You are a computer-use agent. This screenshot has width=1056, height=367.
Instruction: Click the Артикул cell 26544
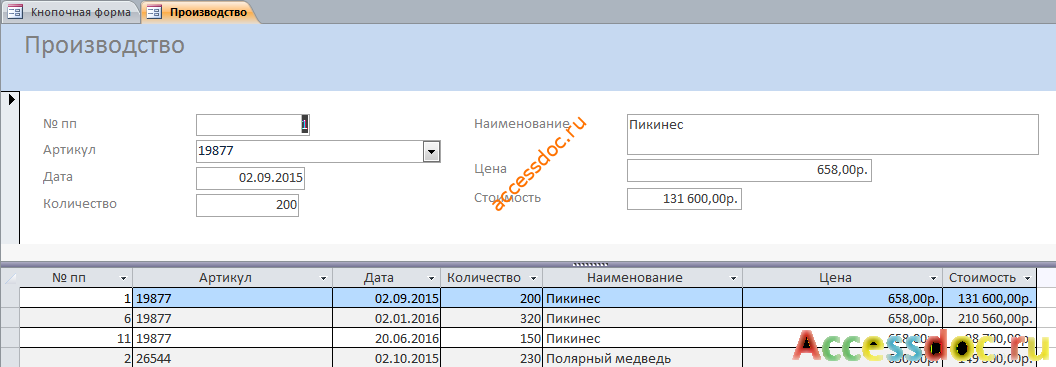click(233, 358)
